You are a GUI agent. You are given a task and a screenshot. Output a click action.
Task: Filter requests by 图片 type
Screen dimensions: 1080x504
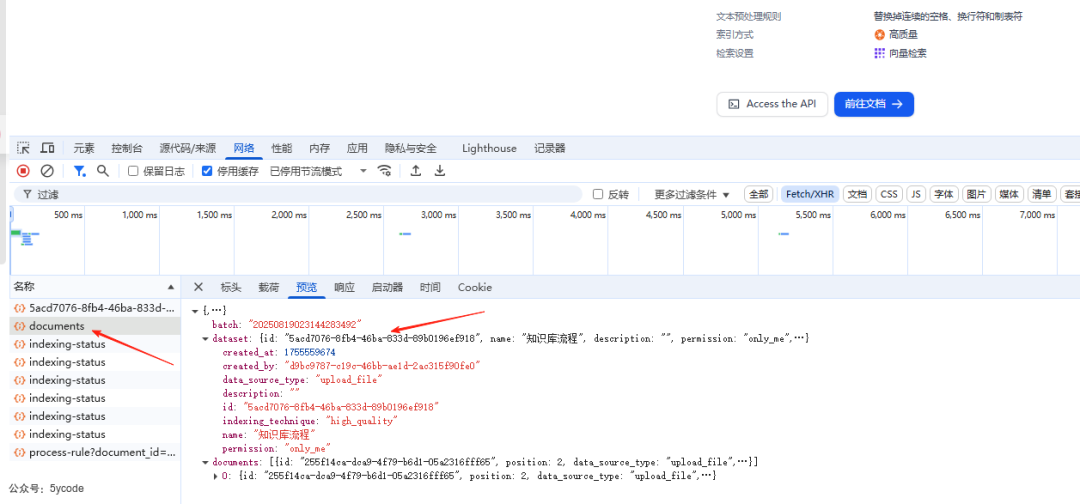tap(975, 194)
